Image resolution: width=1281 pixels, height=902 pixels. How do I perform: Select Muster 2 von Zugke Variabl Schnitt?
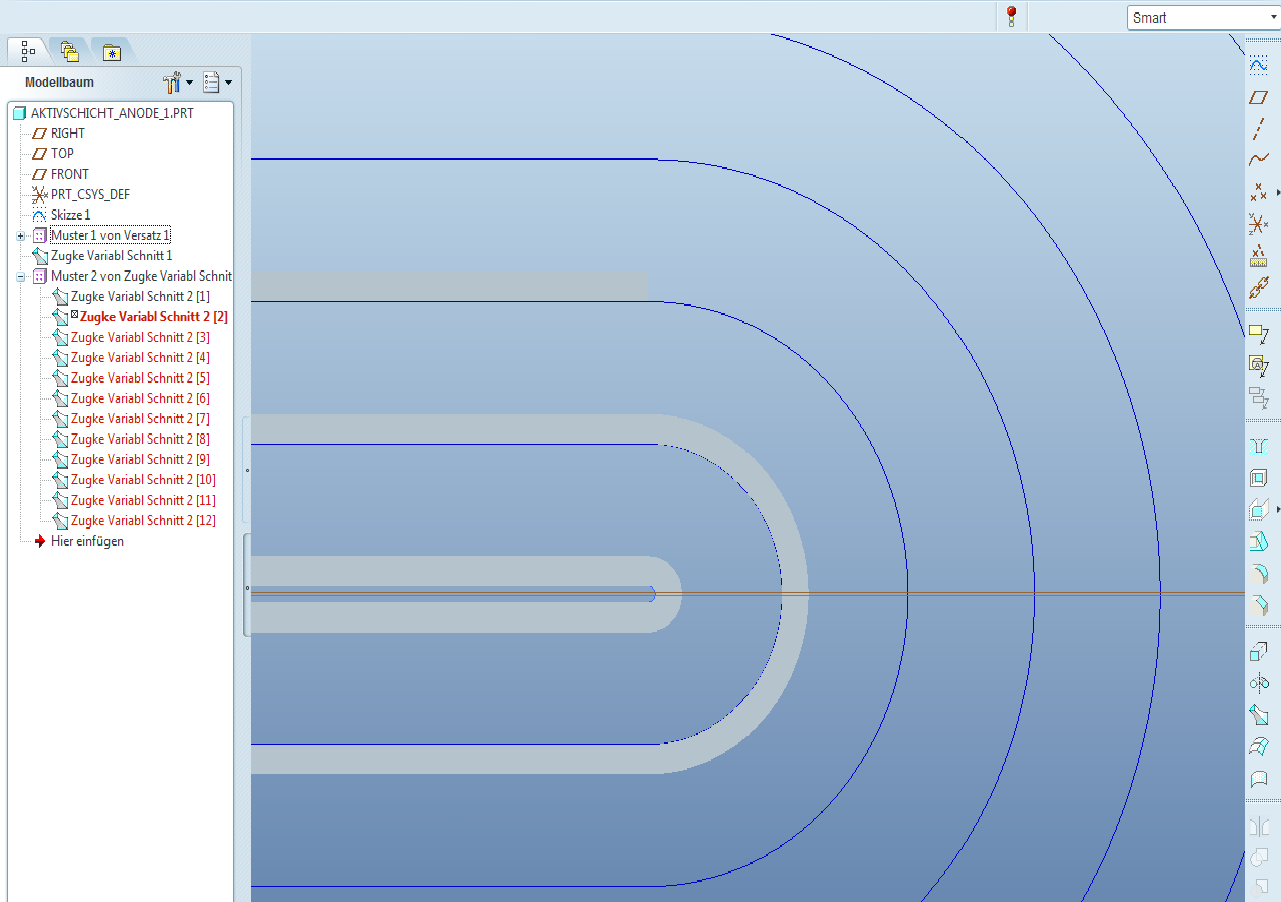141,276
